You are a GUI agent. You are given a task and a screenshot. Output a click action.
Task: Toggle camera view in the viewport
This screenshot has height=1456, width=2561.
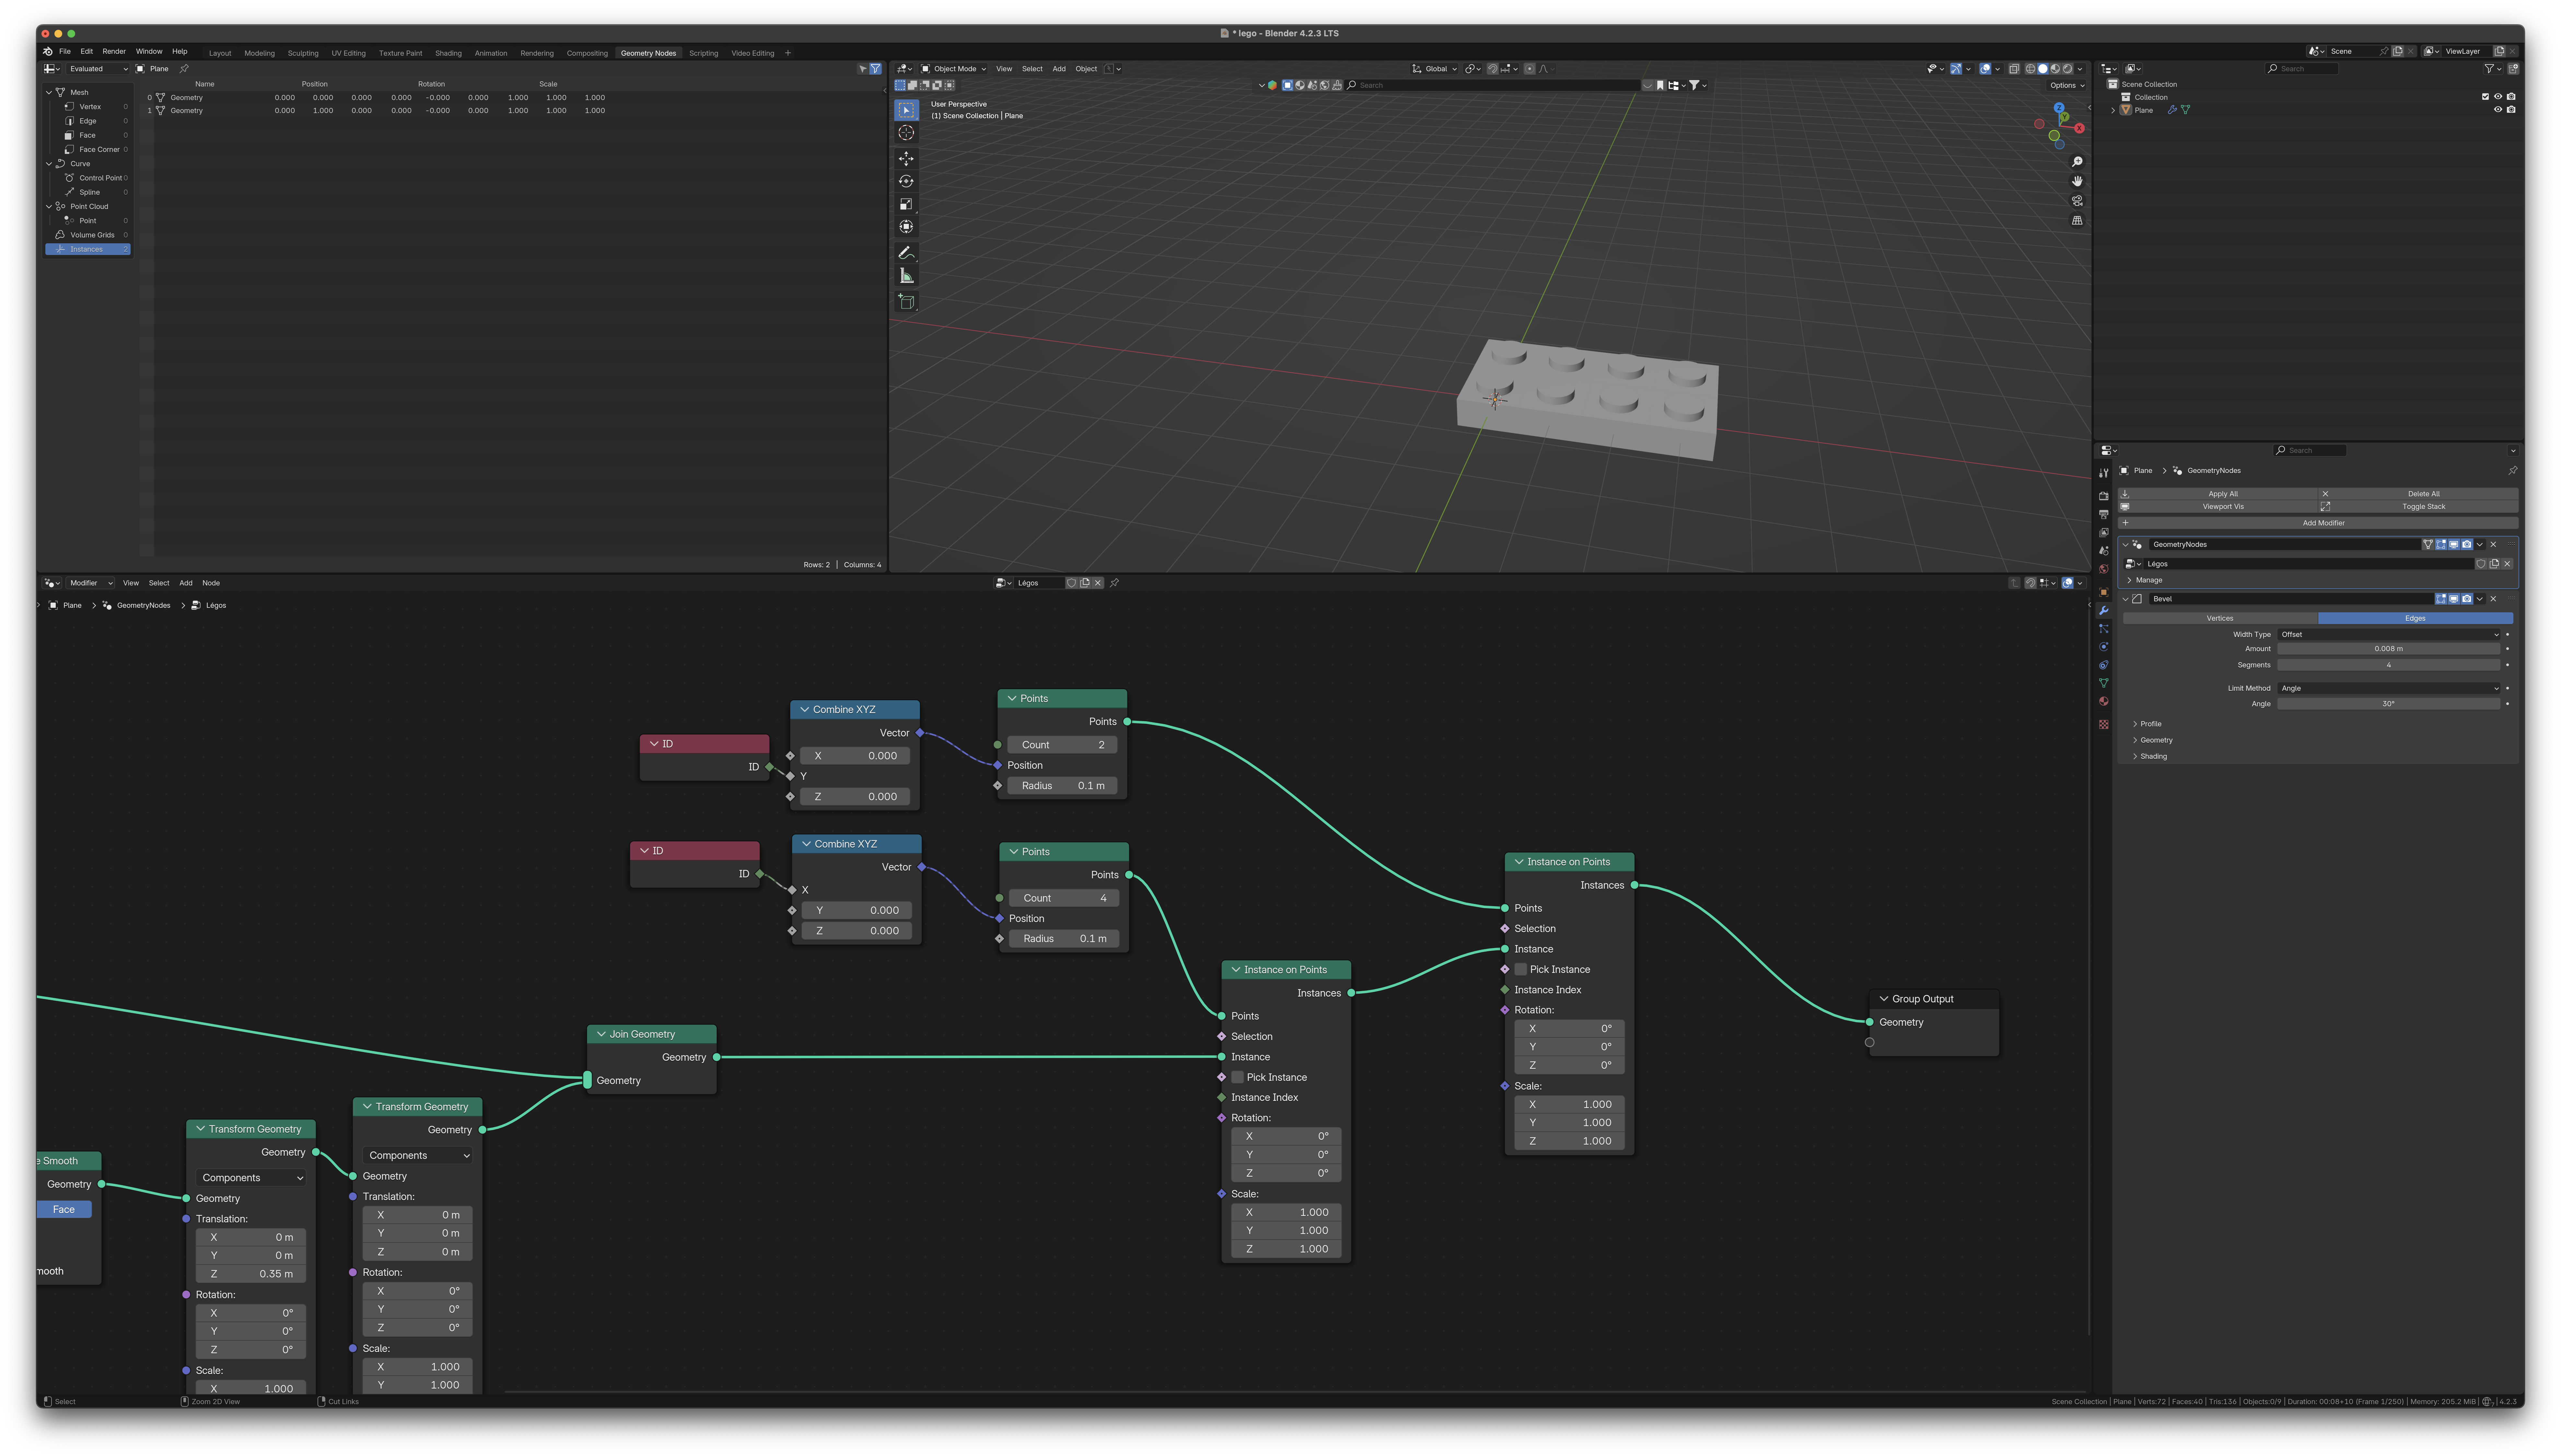click(2077, 201)
